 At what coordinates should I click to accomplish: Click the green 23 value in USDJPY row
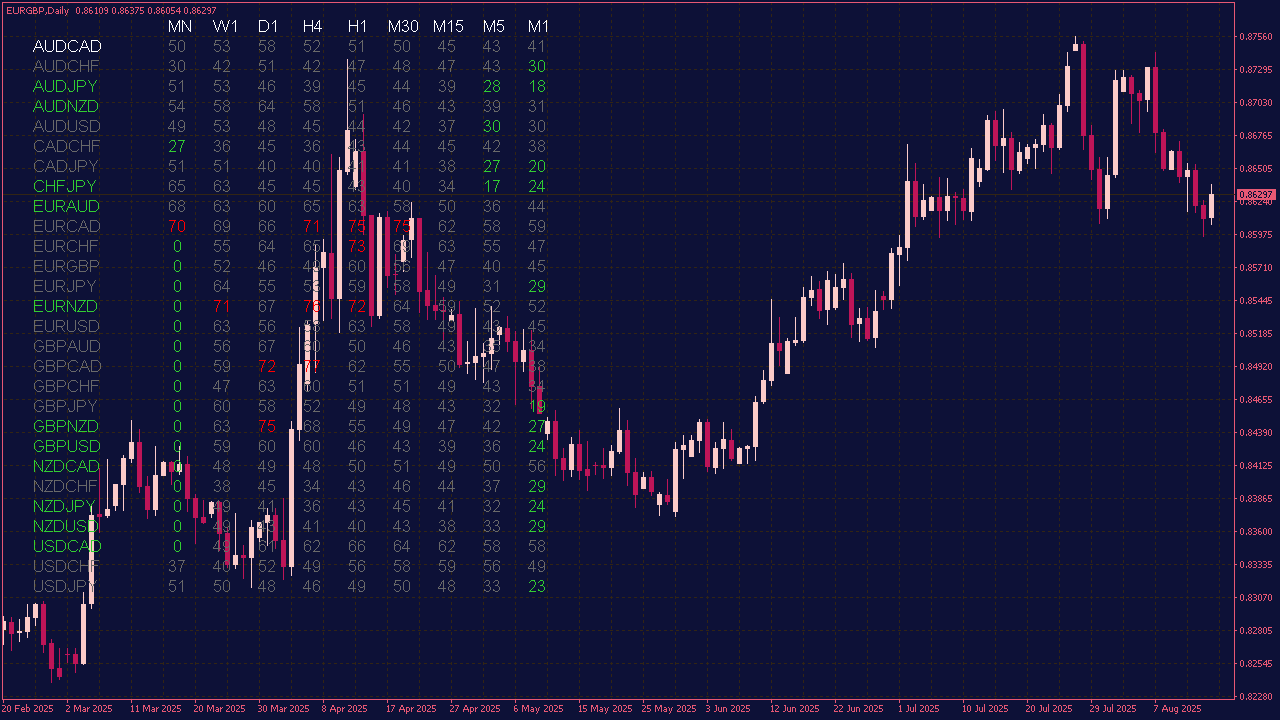(537, 586)
